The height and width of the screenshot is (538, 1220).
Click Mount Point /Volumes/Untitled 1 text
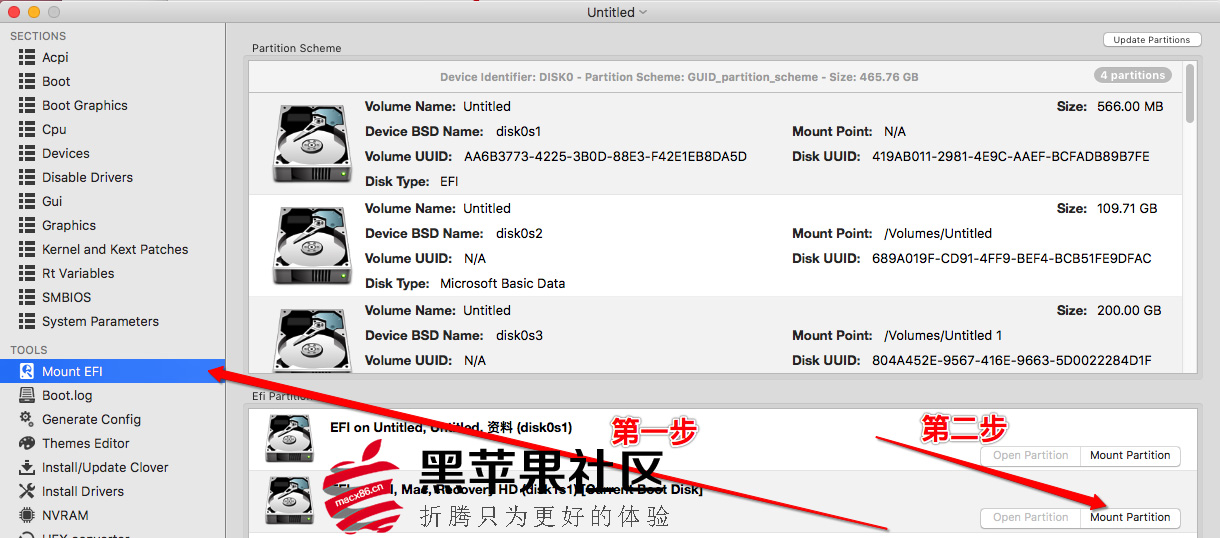(943, 335)
